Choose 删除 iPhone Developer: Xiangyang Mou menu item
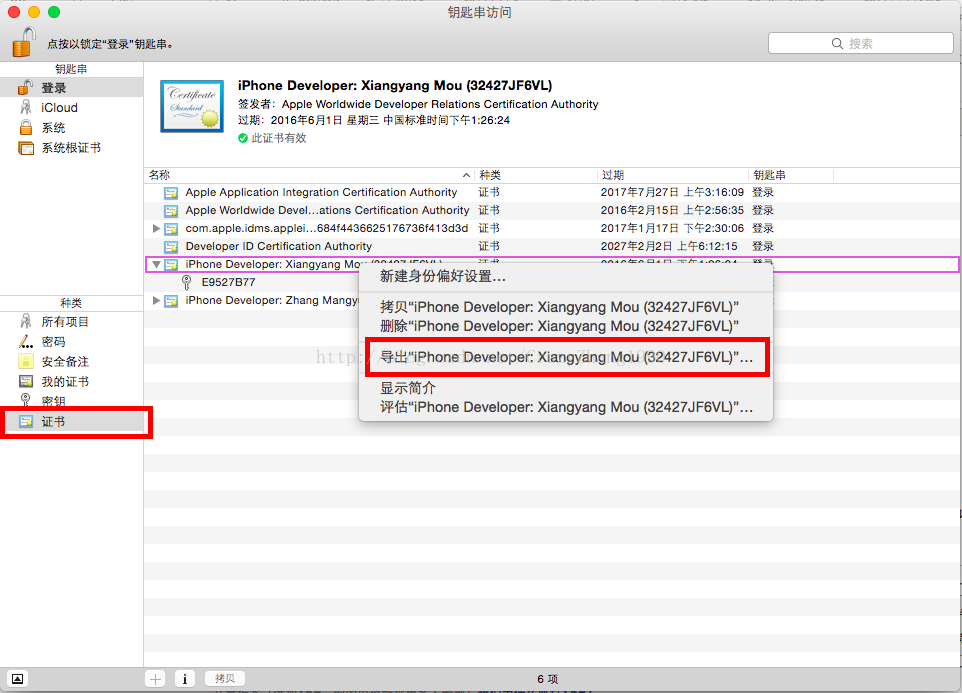 point(566,326)
